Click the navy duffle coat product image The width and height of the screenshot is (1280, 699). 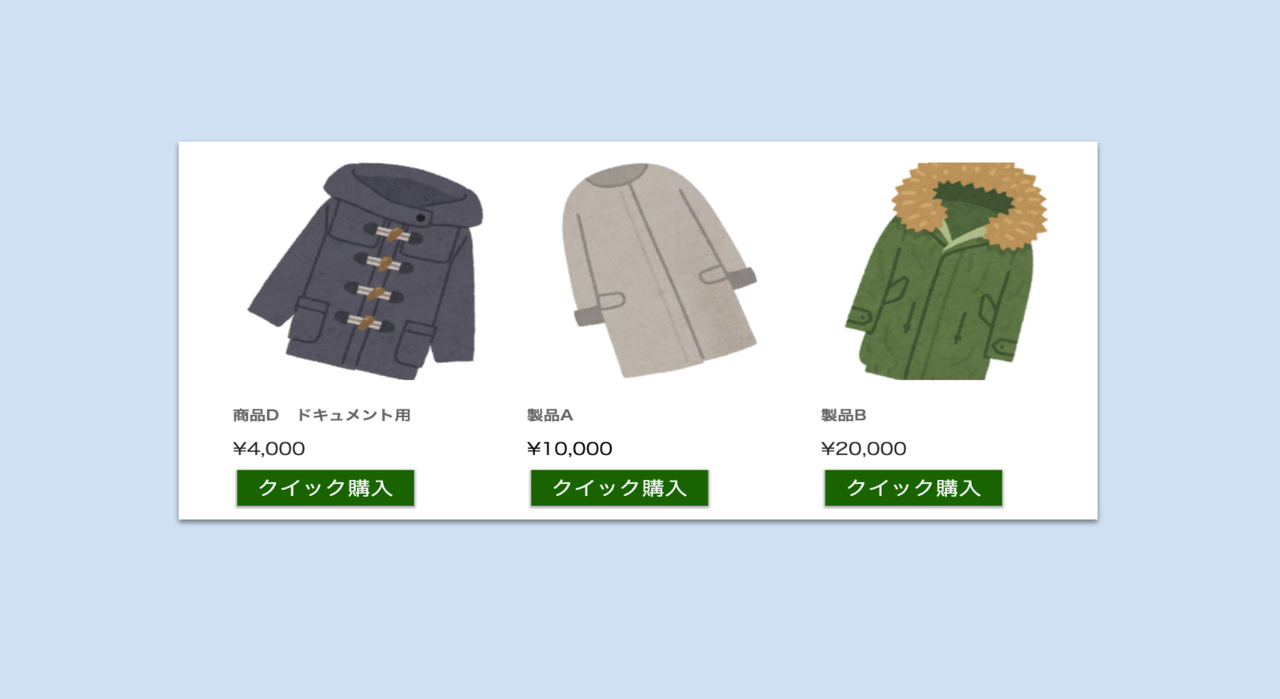point(365,271)
